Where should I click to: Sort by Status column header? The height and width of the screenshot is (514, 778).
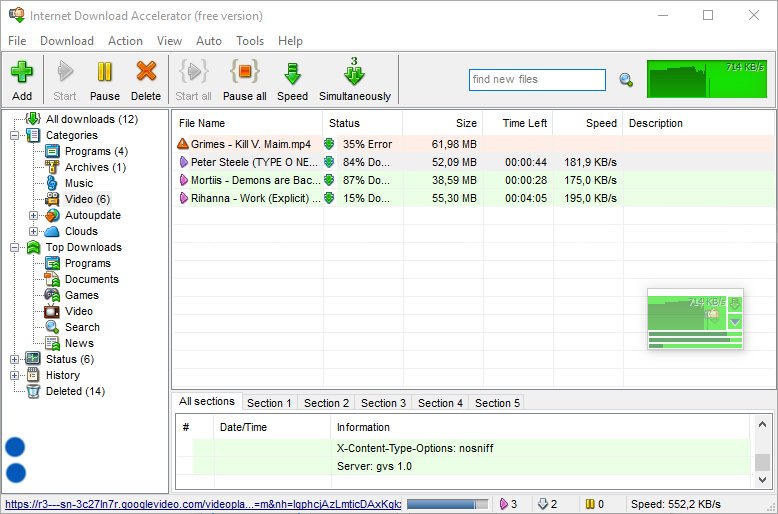pos(363,123)
